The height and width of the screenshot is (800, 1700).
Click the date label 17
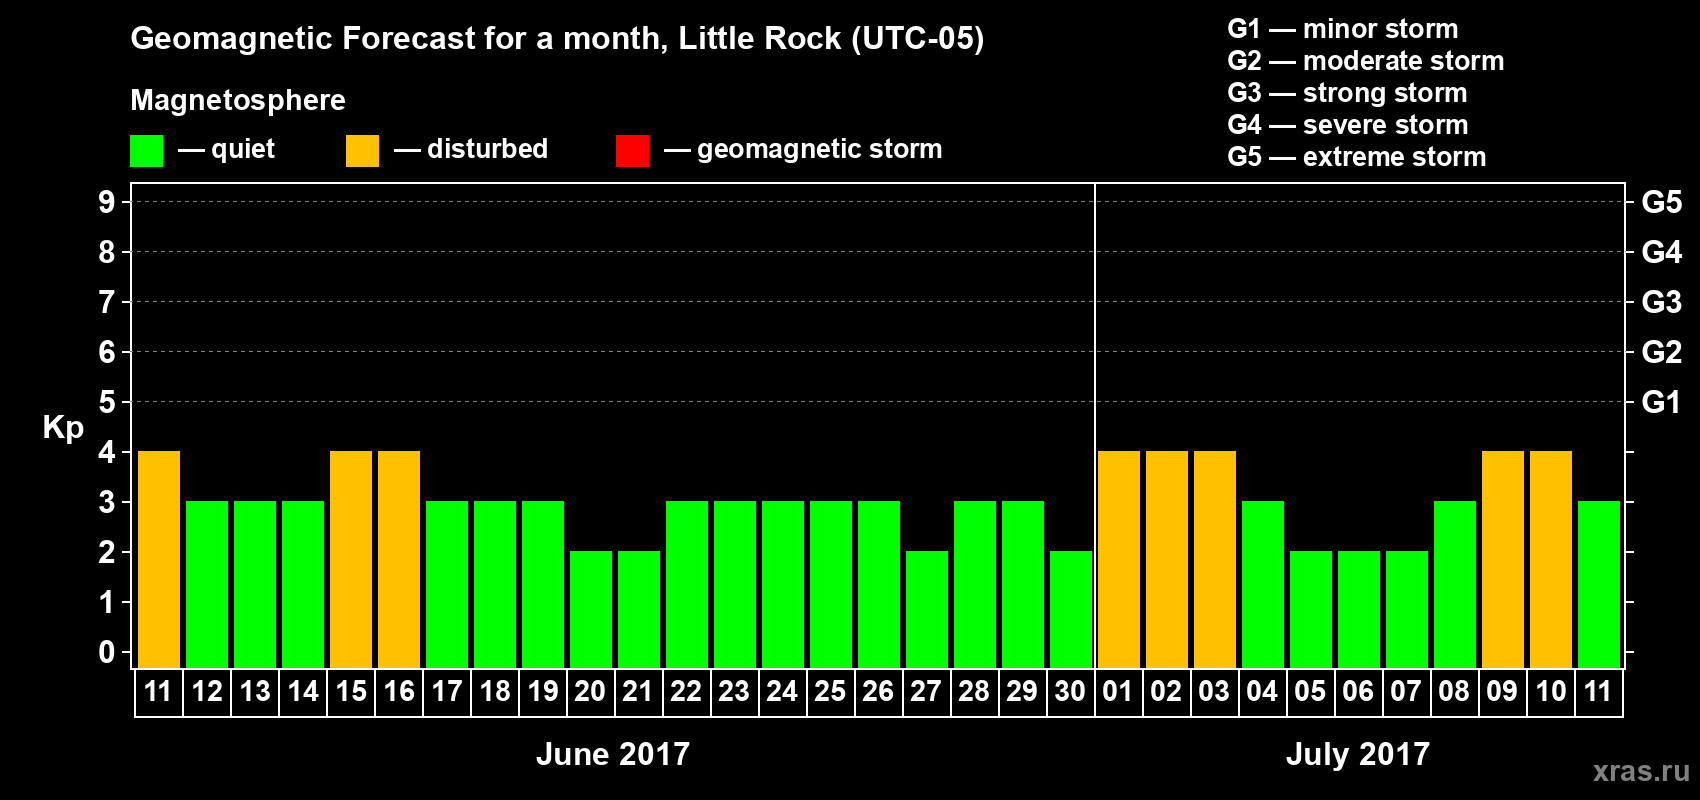(447, 692)
